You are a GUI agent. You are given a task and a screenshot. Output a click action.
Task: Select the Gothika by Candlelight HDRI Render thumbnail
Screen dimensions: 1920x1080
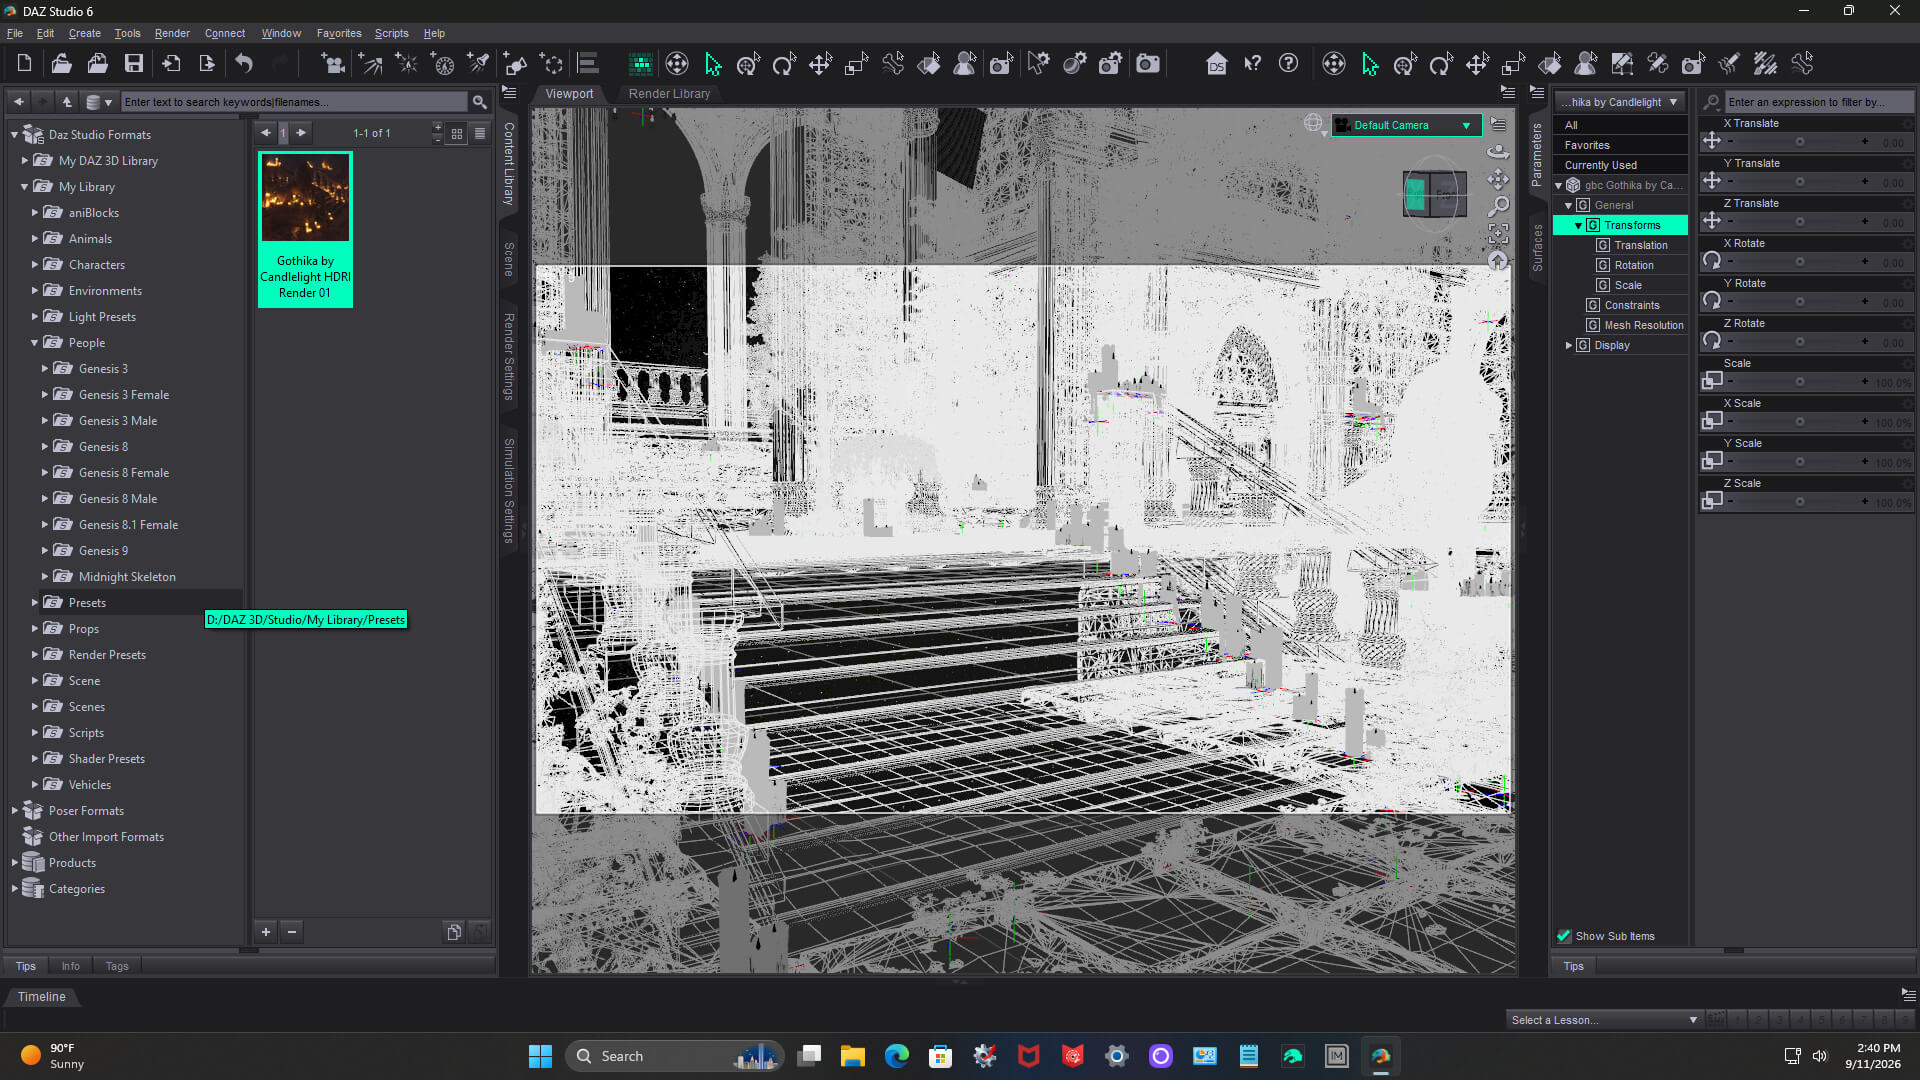coord(305,229)
